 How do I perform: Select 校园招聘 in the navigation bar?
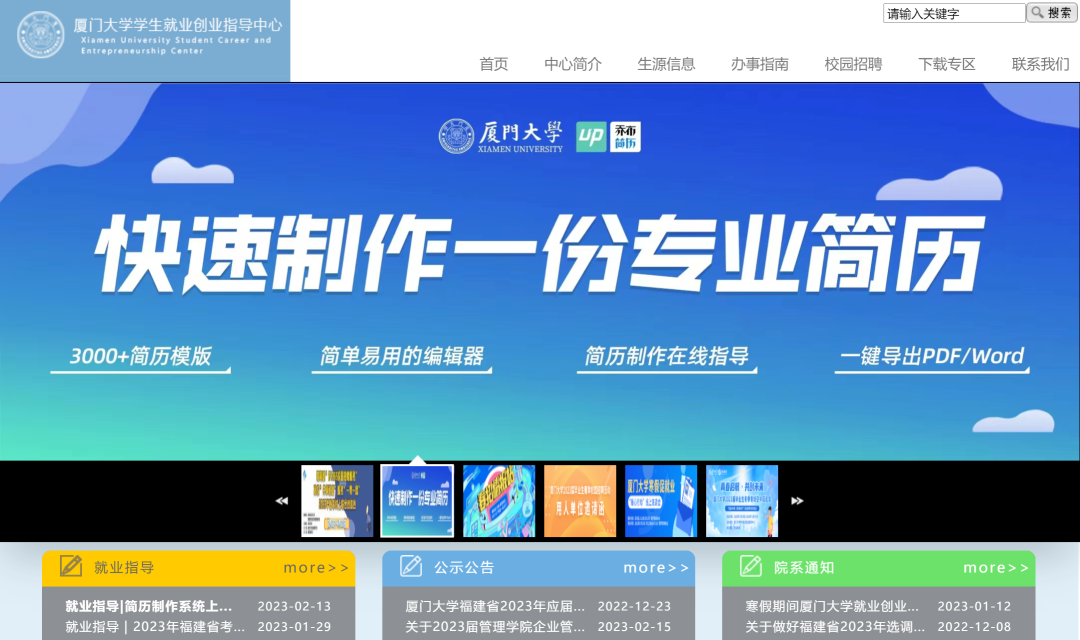(853, 64)
